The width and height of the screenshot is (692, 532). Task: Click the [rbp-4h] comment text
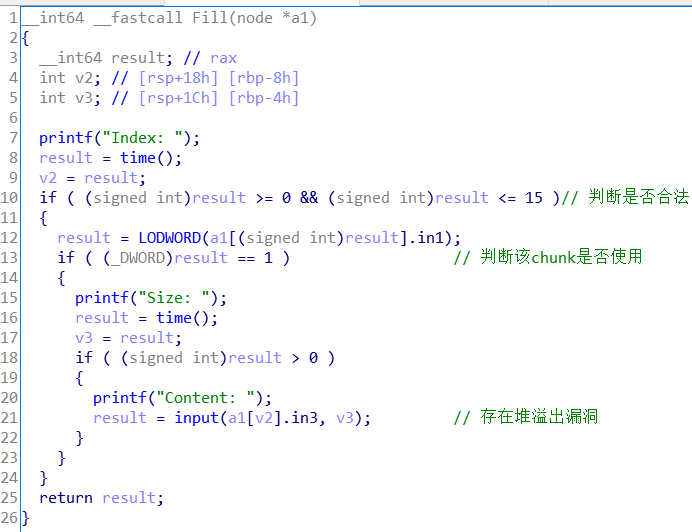(264, 98)
